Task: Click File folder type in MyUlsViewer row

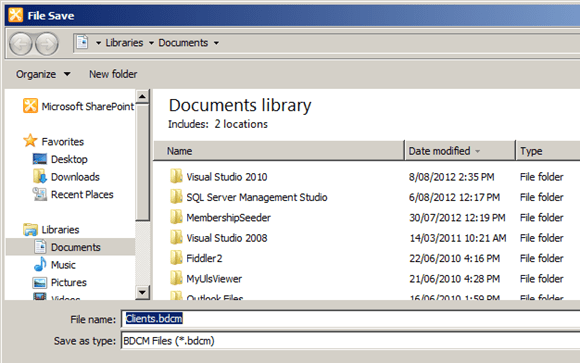Action: pyautogui.click(x=542, y=279)
